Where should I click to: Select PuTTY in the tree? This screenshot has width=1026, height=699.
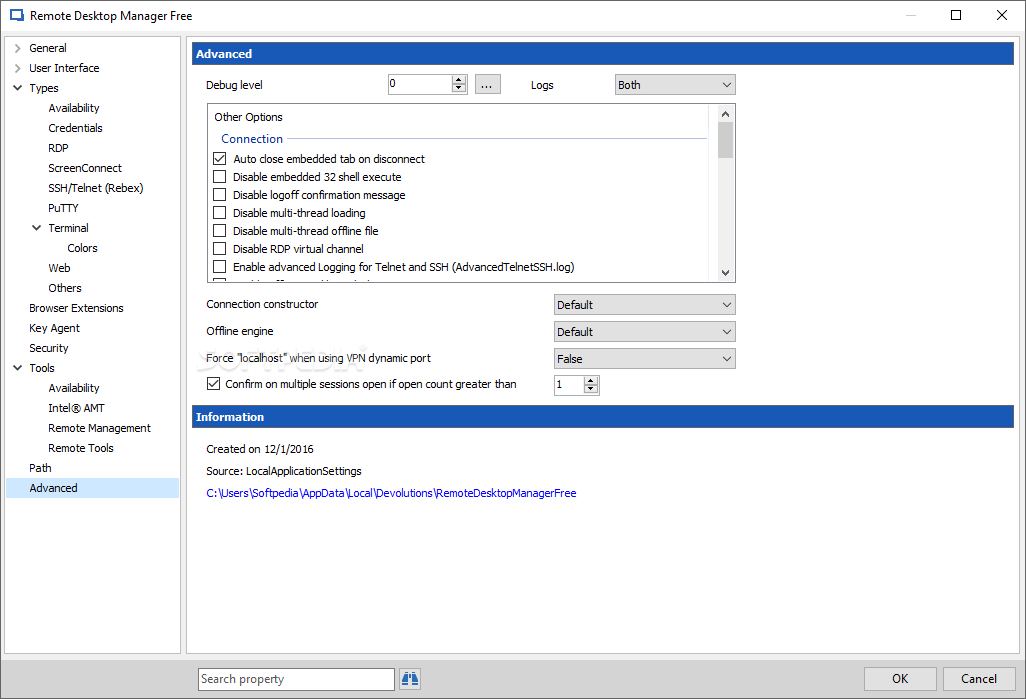point(63,208)
